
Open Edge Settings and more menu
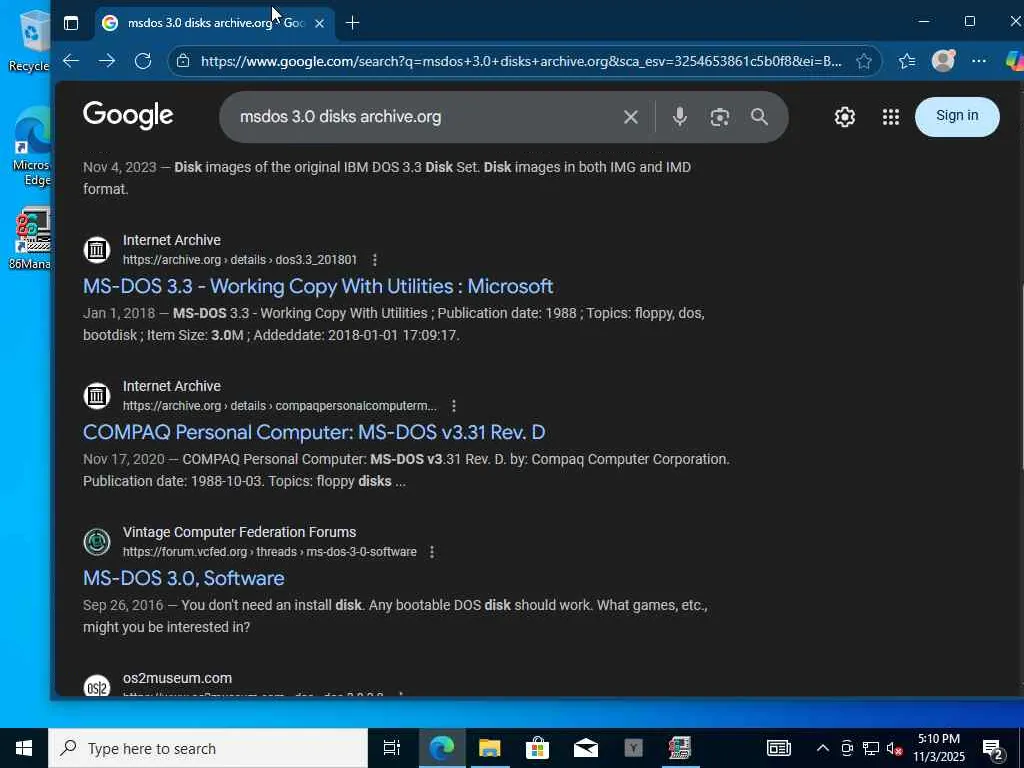click(978, 61)
